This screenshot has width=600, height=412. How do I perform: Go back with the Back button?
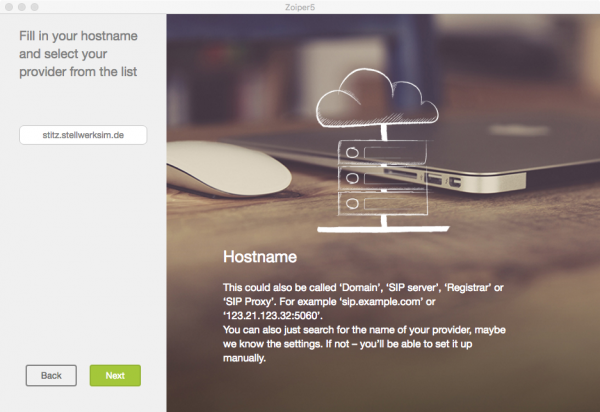coord(51,375)
